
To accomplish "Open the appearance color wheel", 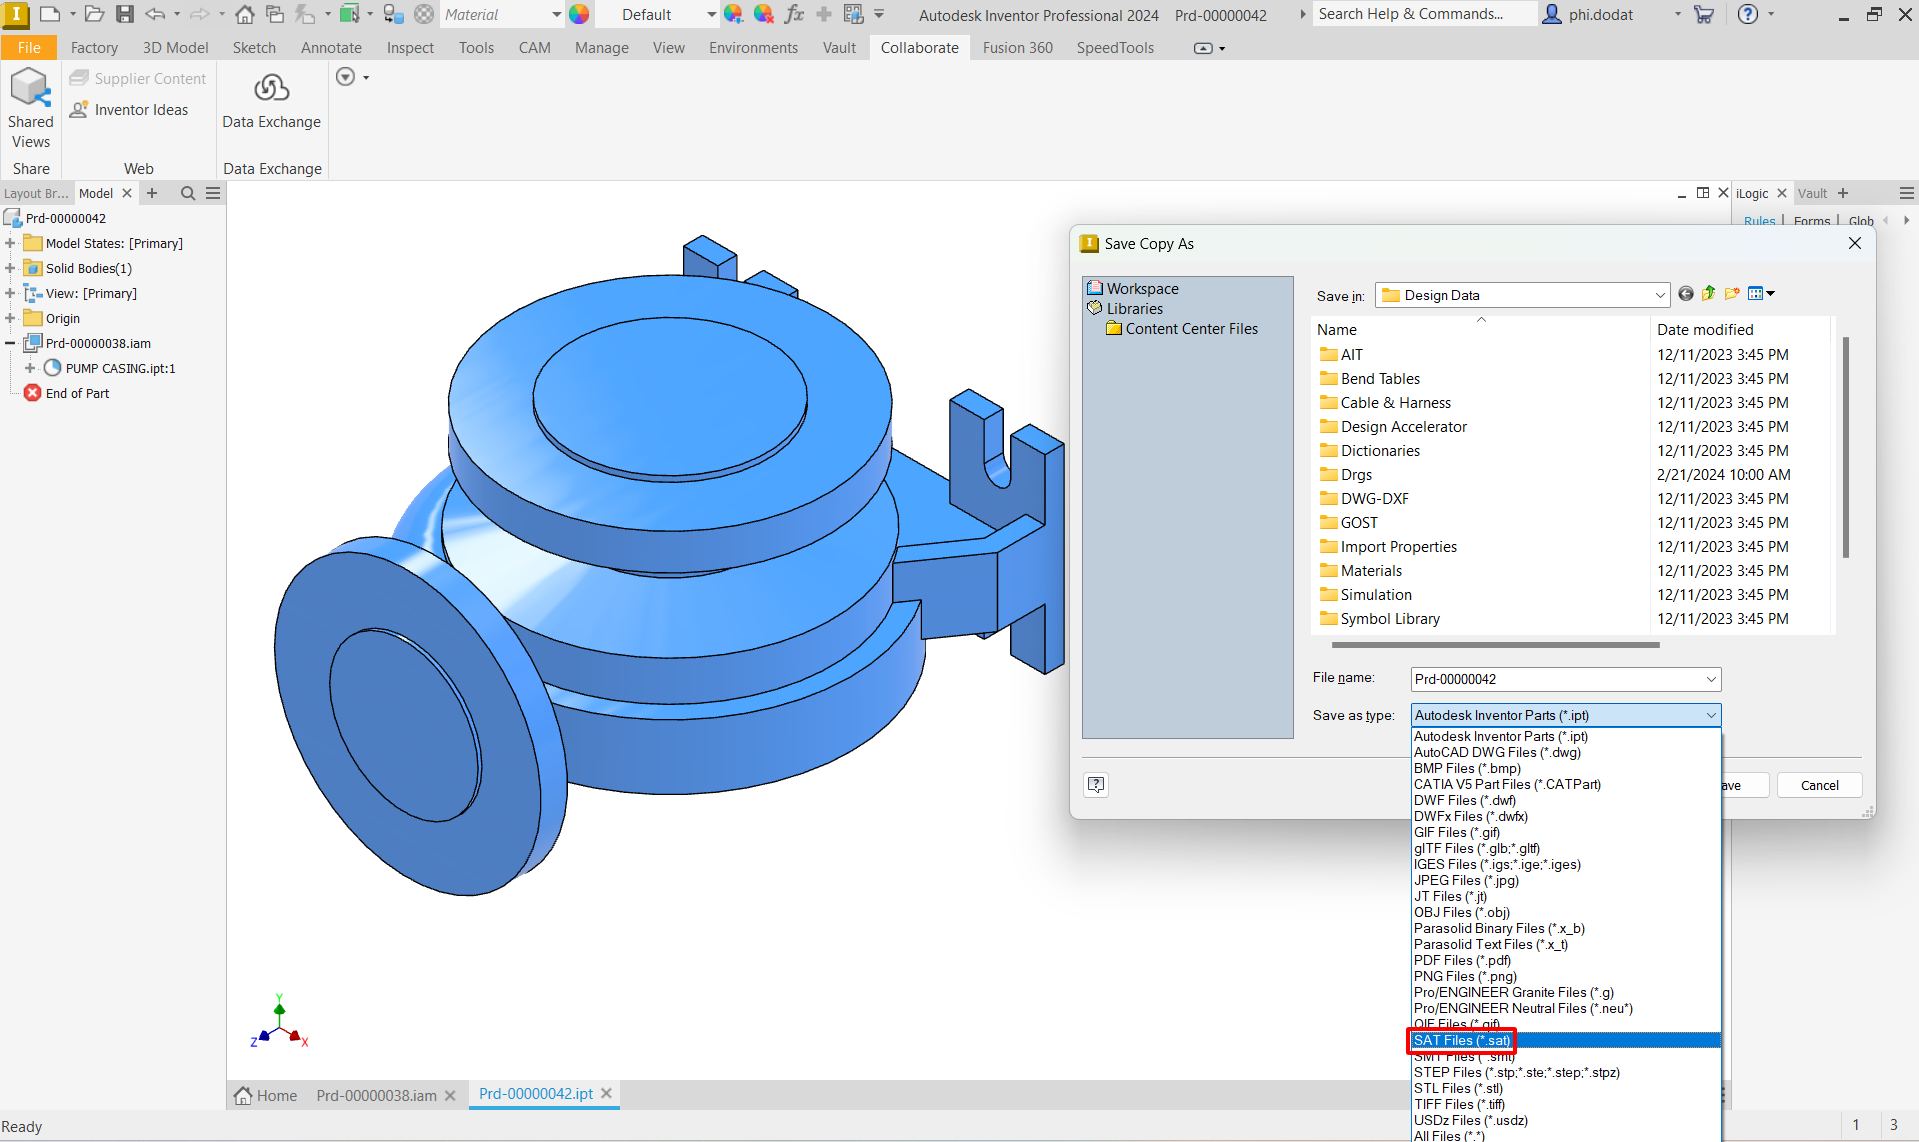I will (x=579, y=14).
